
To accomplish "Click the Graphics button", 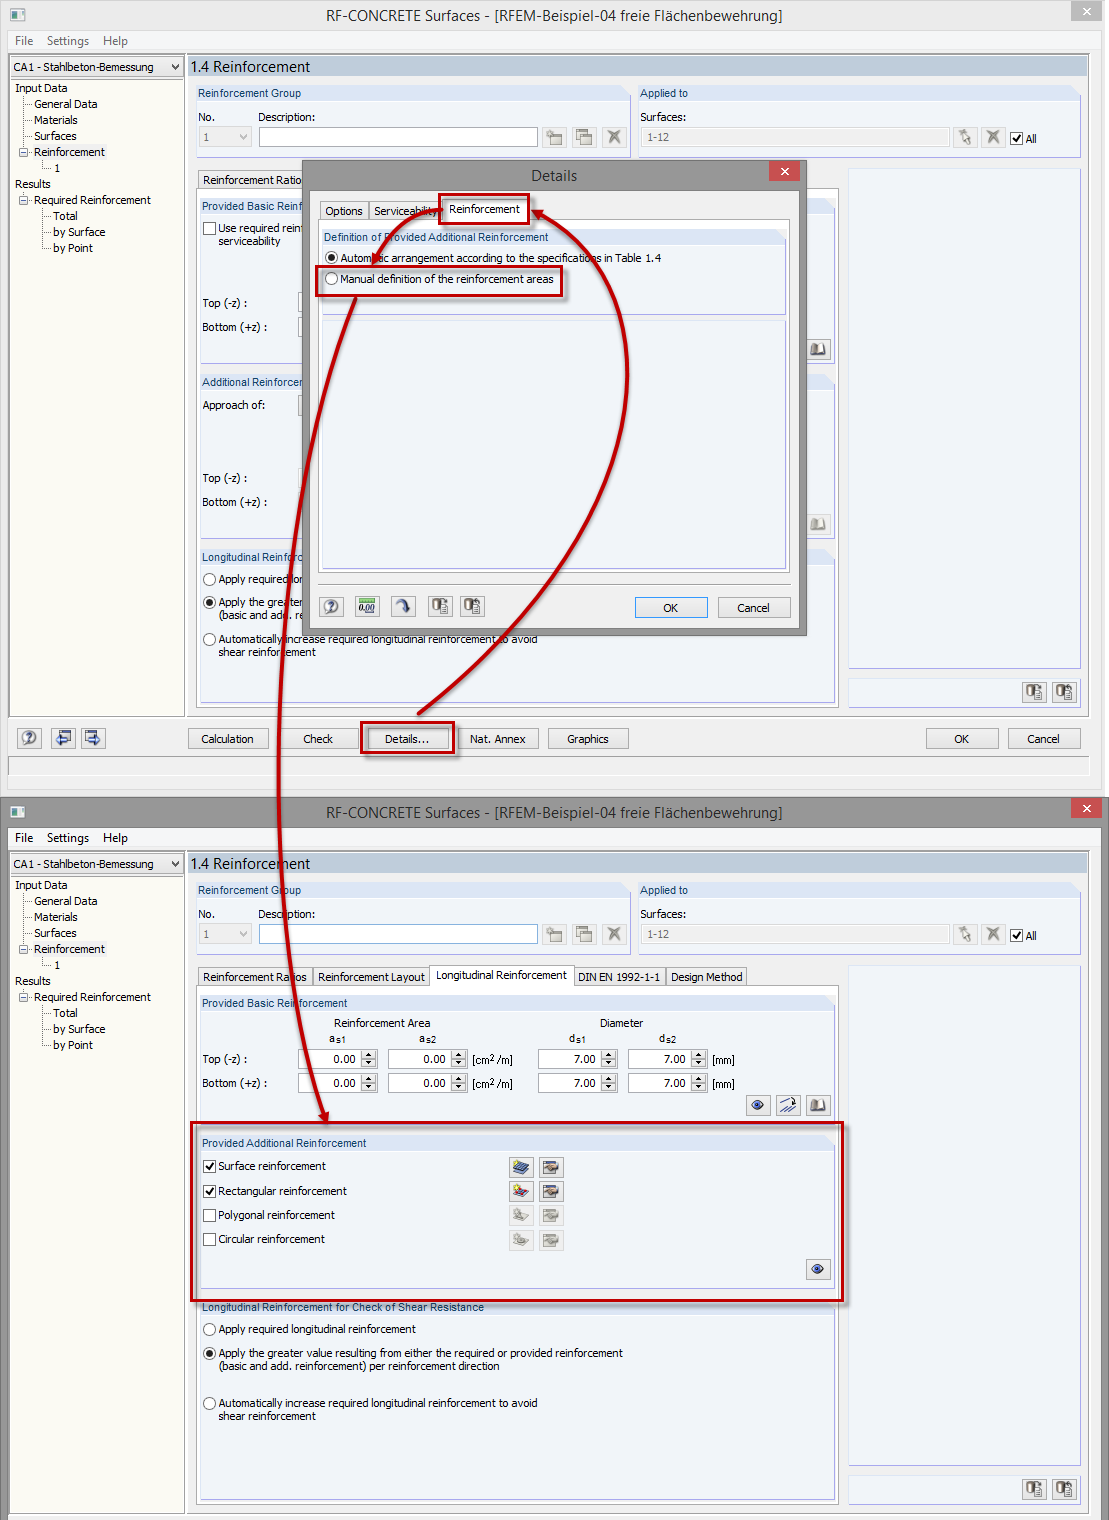I will click(587, 738).
